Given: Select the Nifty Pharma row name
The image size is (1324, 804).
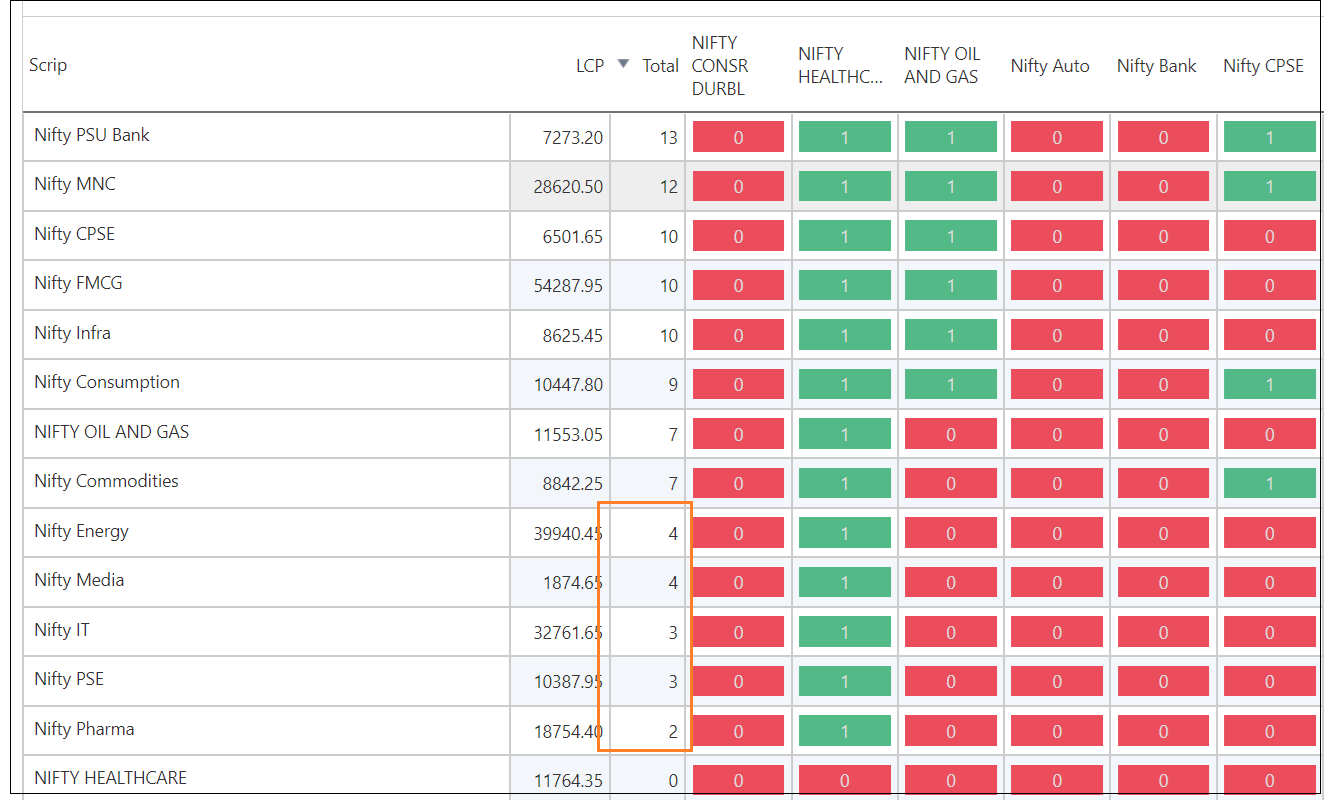Looking at the screenshot, I should coord(84,729).
